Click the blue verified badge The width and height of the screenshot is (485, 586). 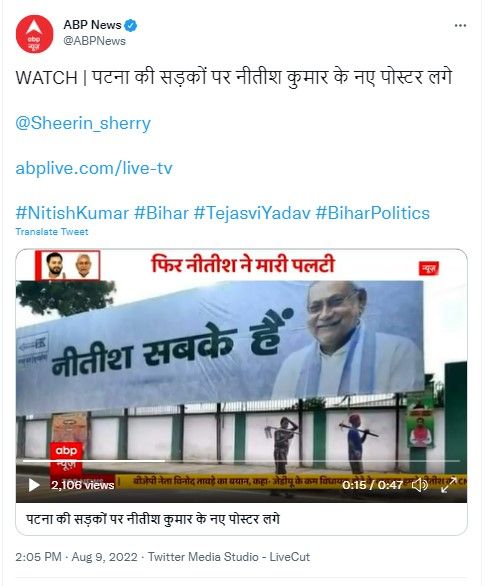[x=130, y=25]
